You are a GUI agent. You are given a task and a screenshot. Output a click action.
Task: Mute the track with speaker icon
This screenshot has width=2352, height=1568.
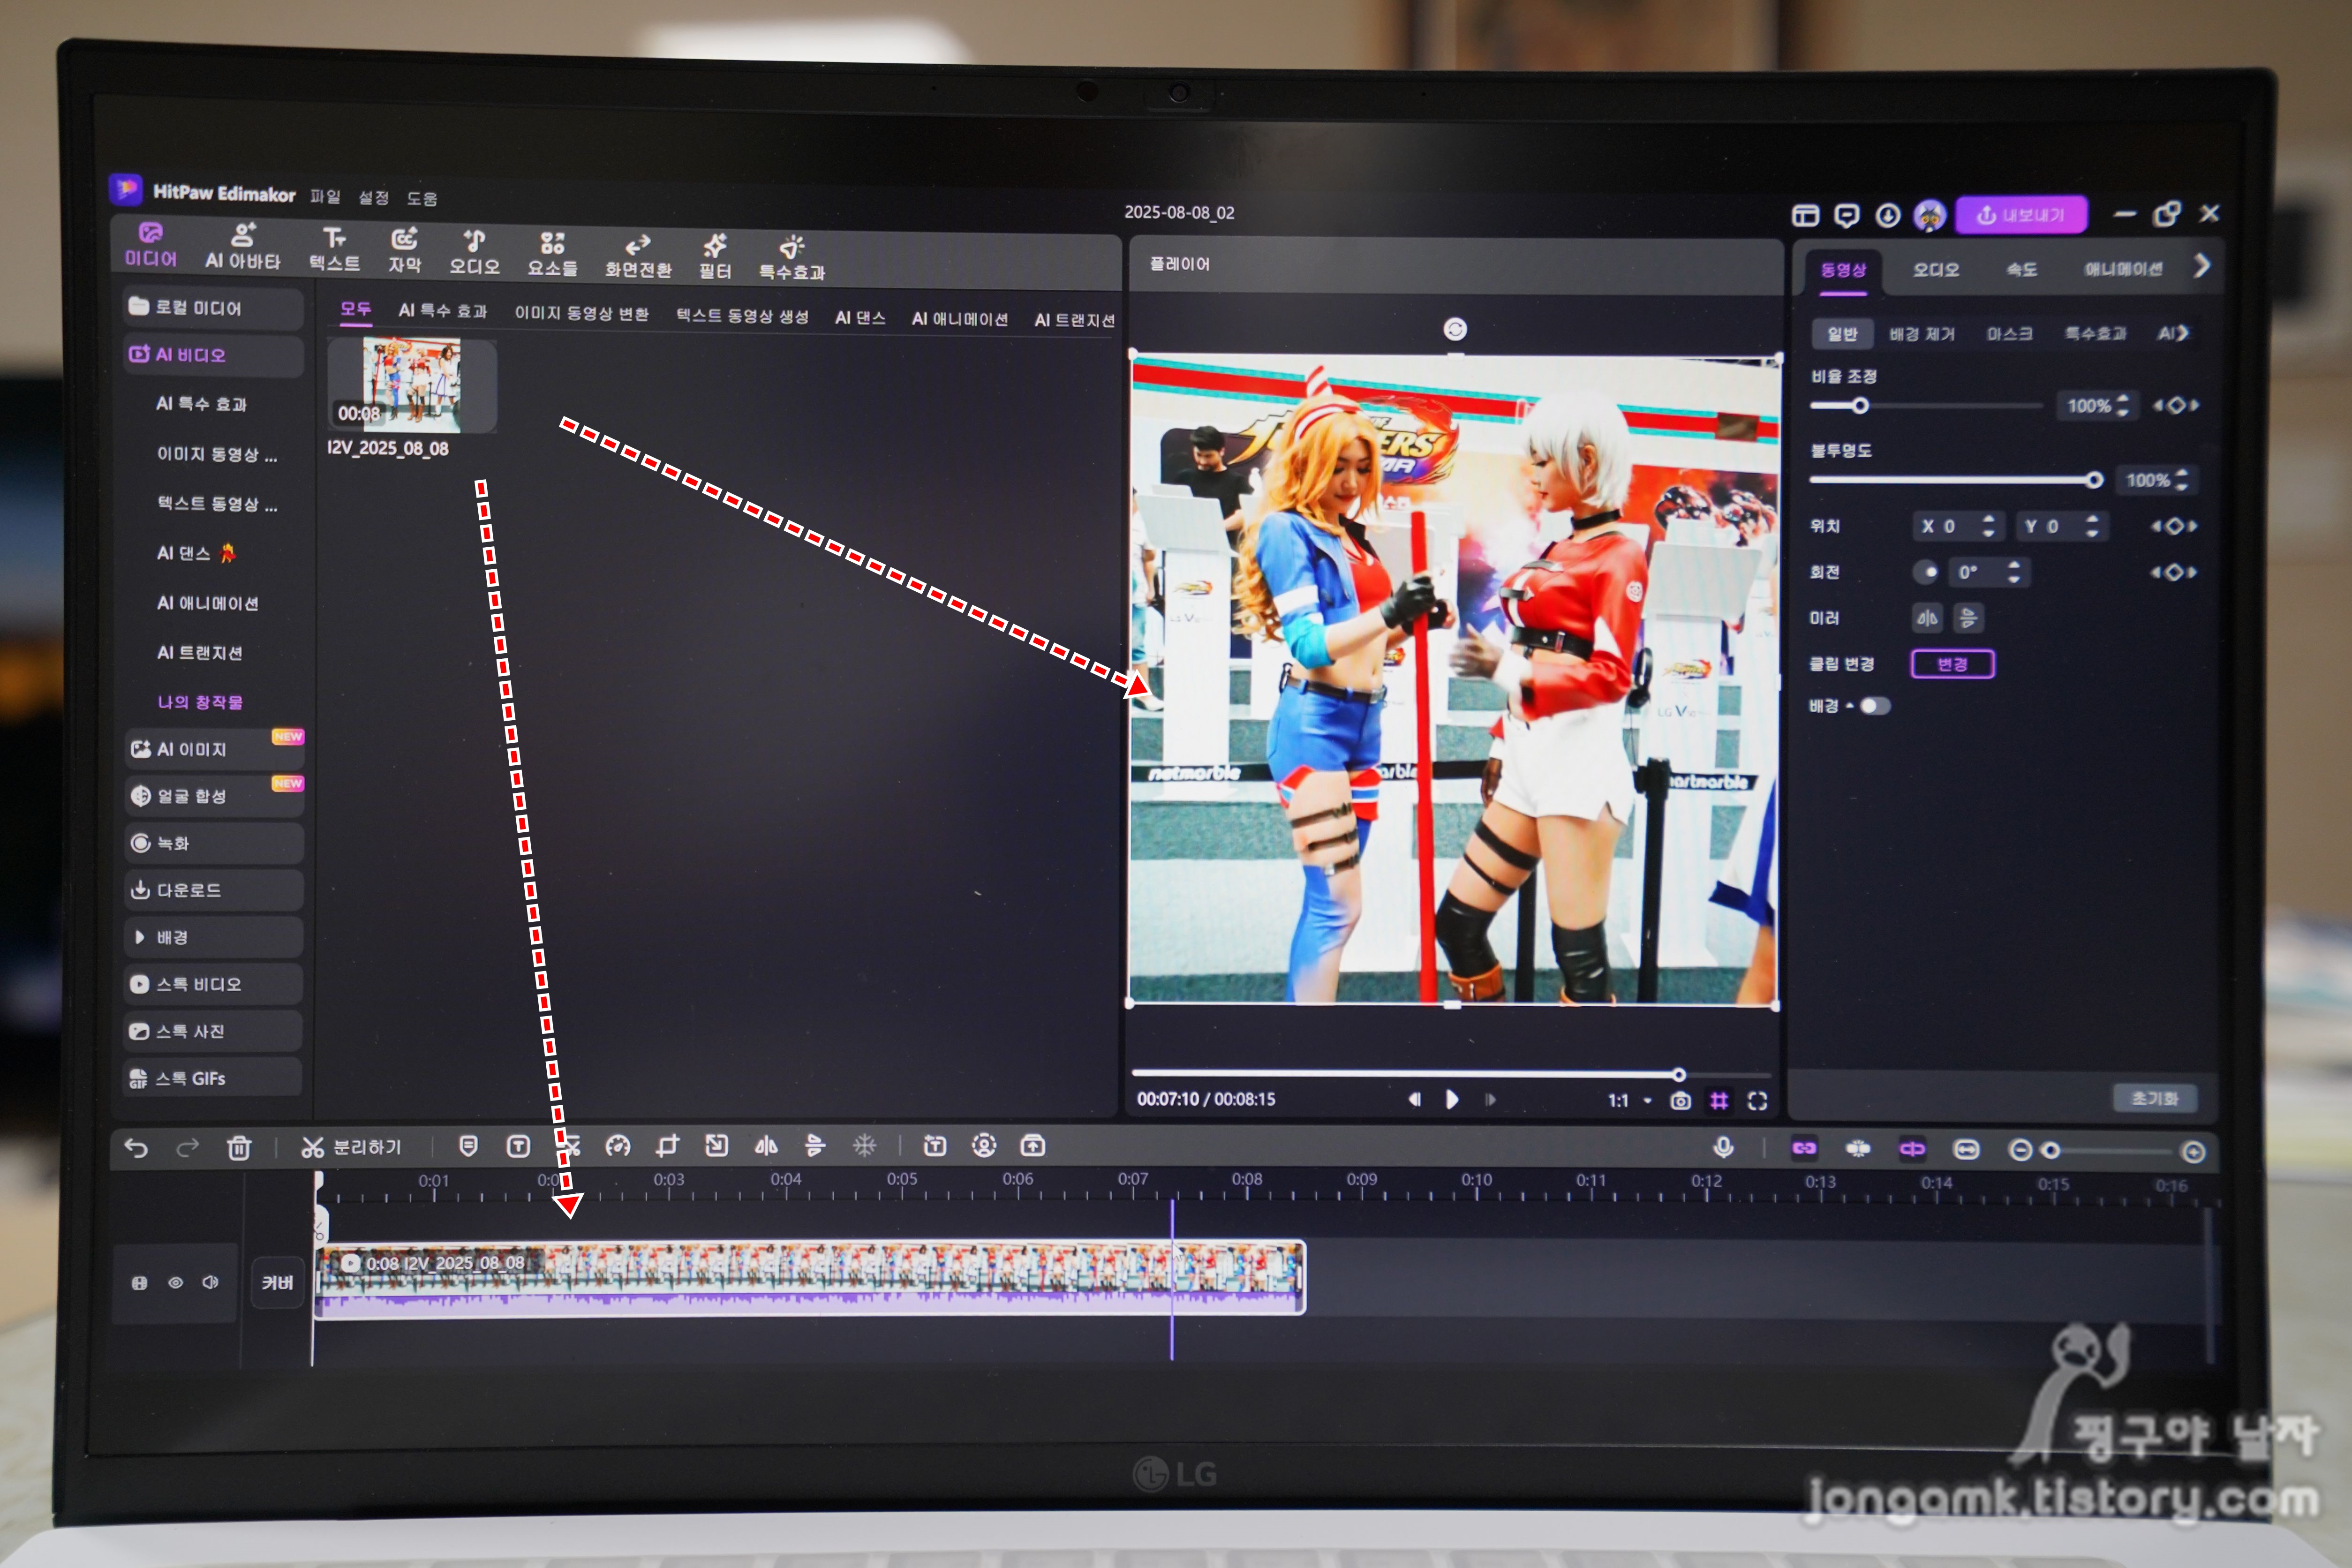tap(210, 1283)
